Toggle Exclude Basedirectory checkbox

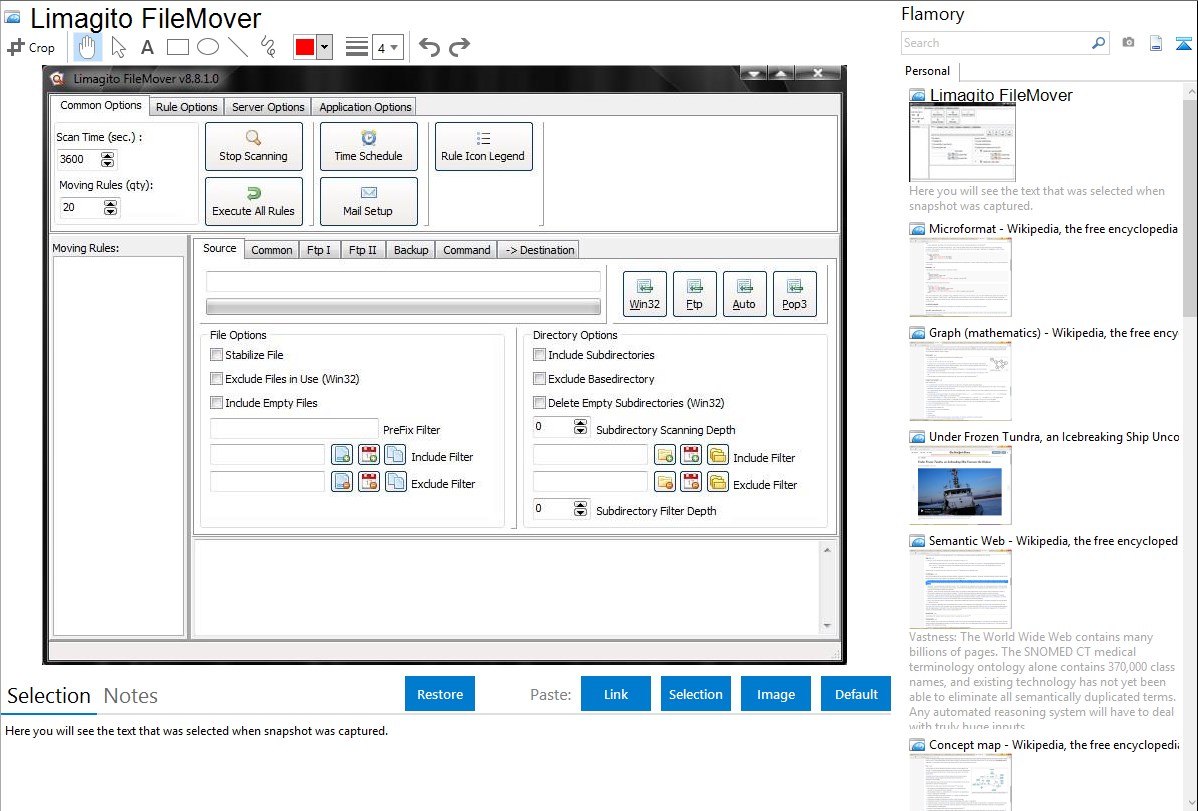coord(539,378)
